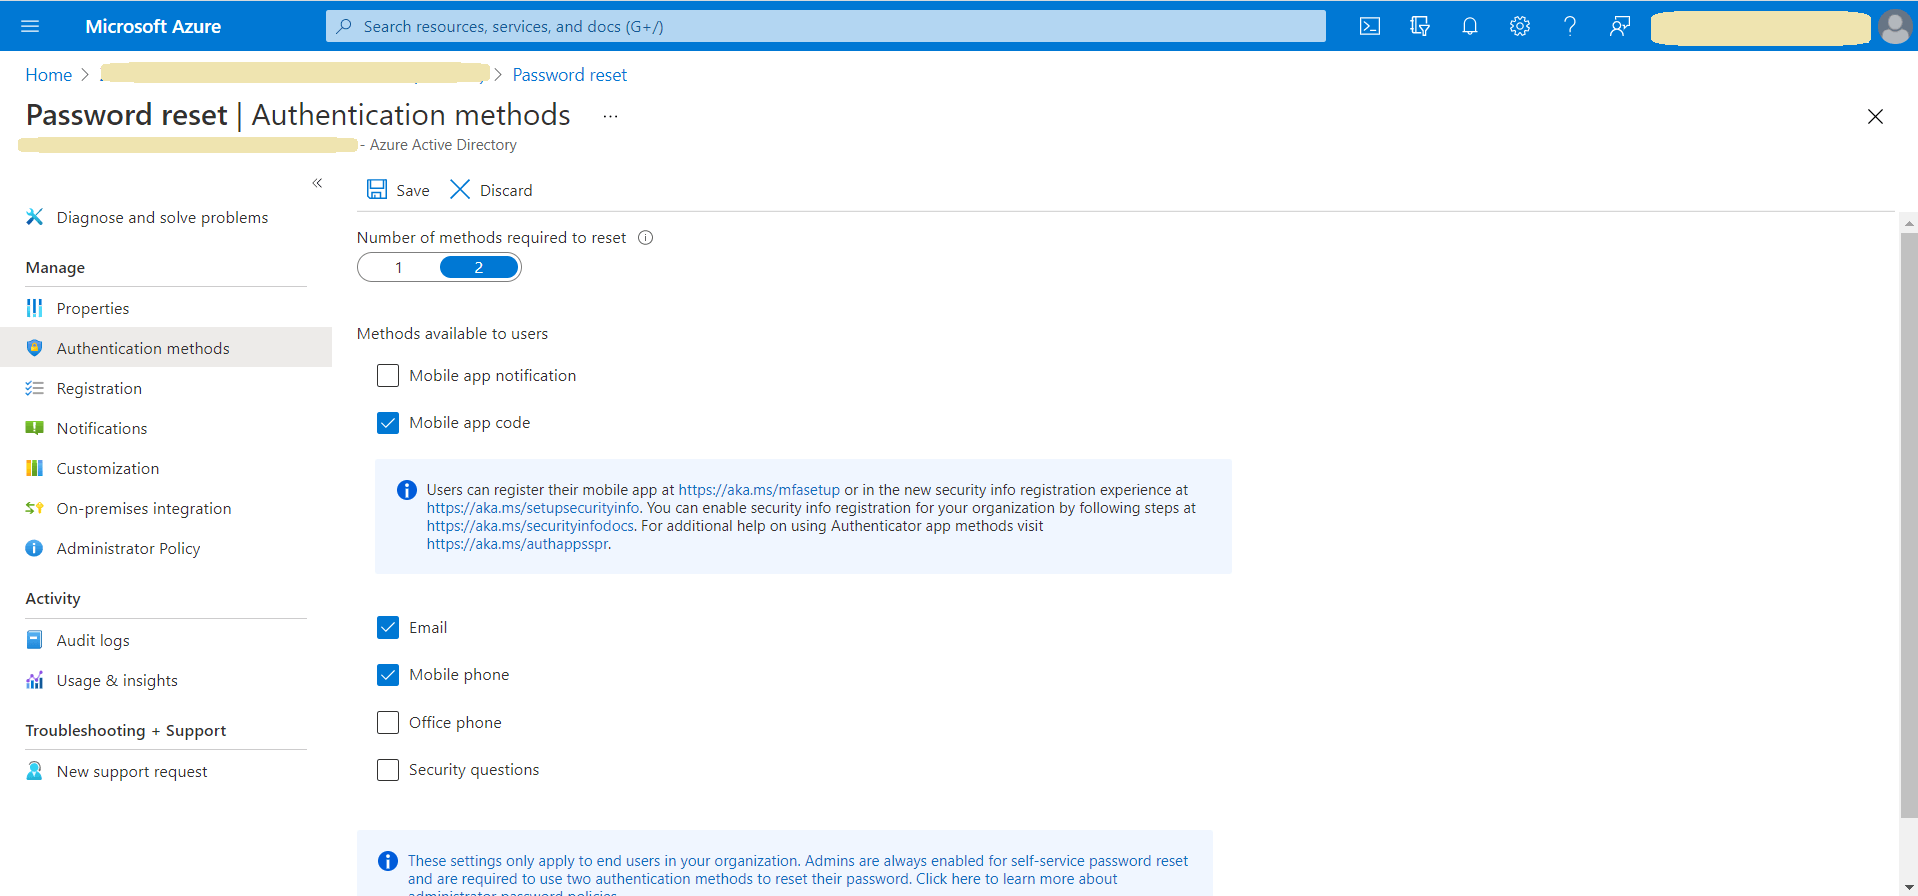Click the search resources input field
Viewport: 1918px width, 896px height.
tap(825, 26)
